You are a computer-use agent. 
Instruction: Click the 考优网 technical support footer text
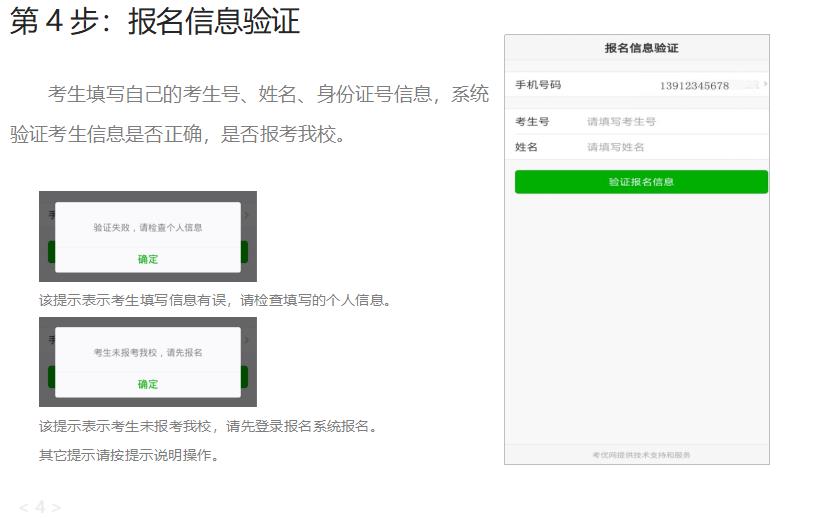pos(641,455)
